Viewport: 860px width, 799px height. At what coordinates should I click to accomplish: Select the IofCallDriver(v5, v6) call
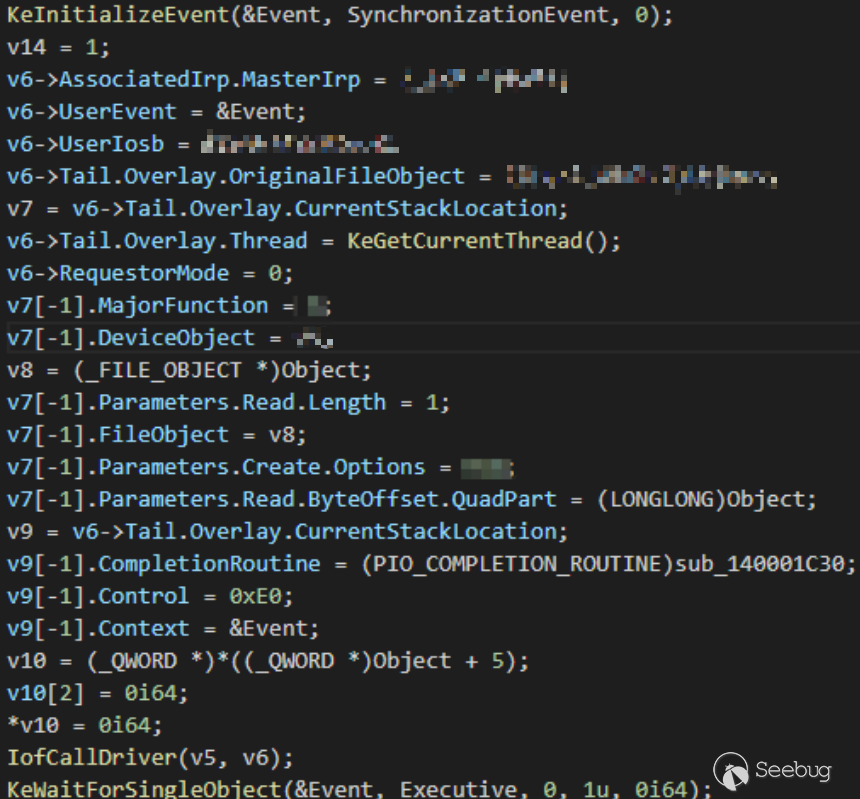[x=150, y=759]
